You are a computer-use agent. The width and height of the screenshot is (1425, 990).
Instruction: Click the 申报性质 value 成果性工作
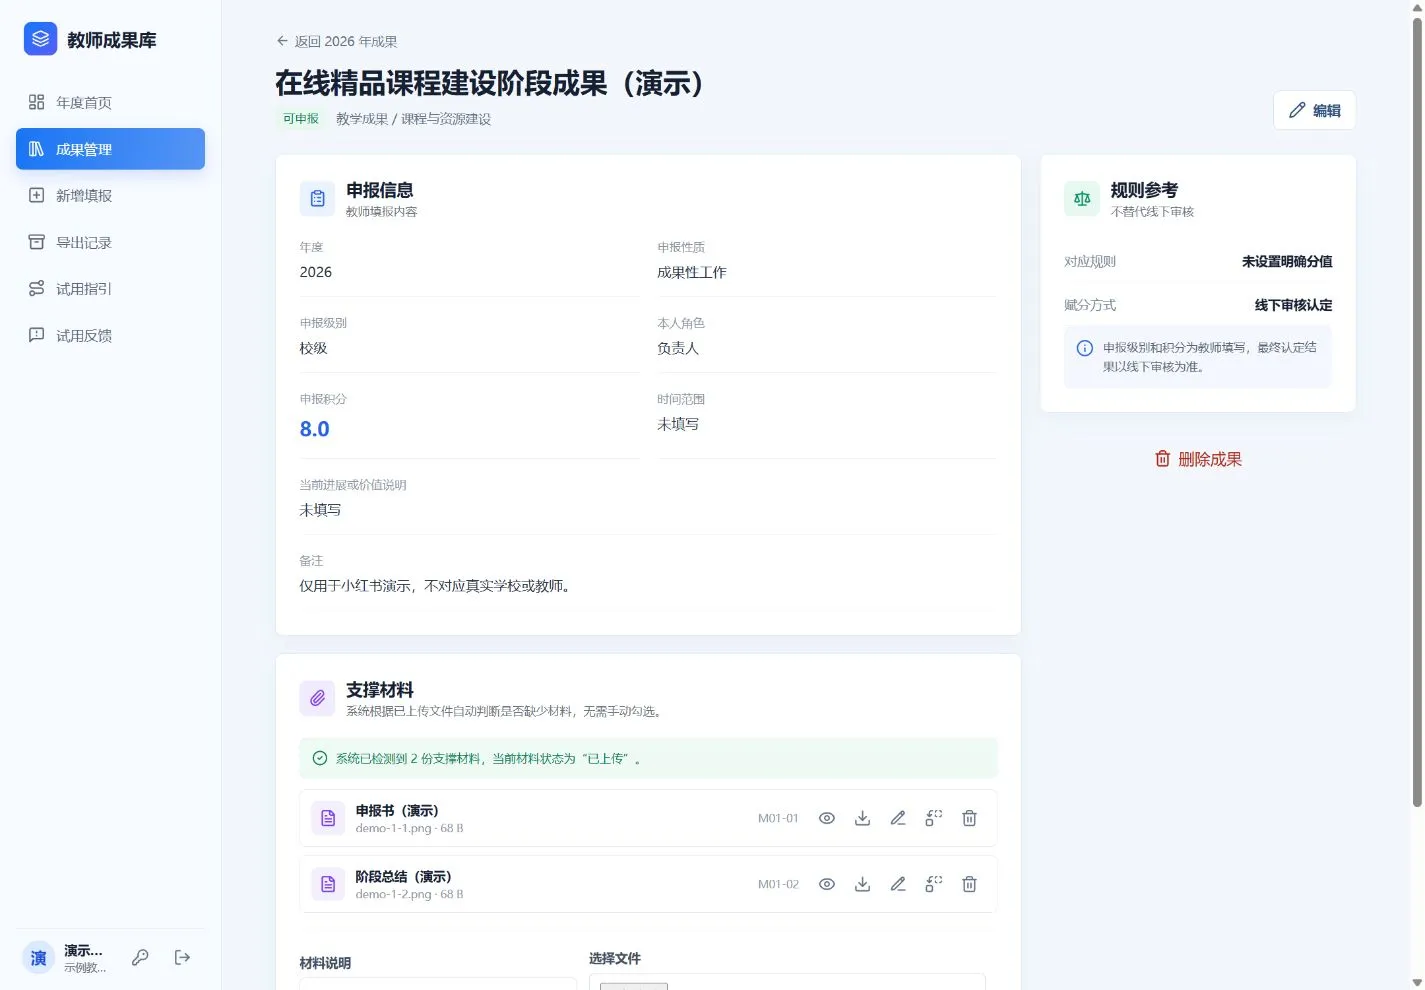click(x=692, y=272)
